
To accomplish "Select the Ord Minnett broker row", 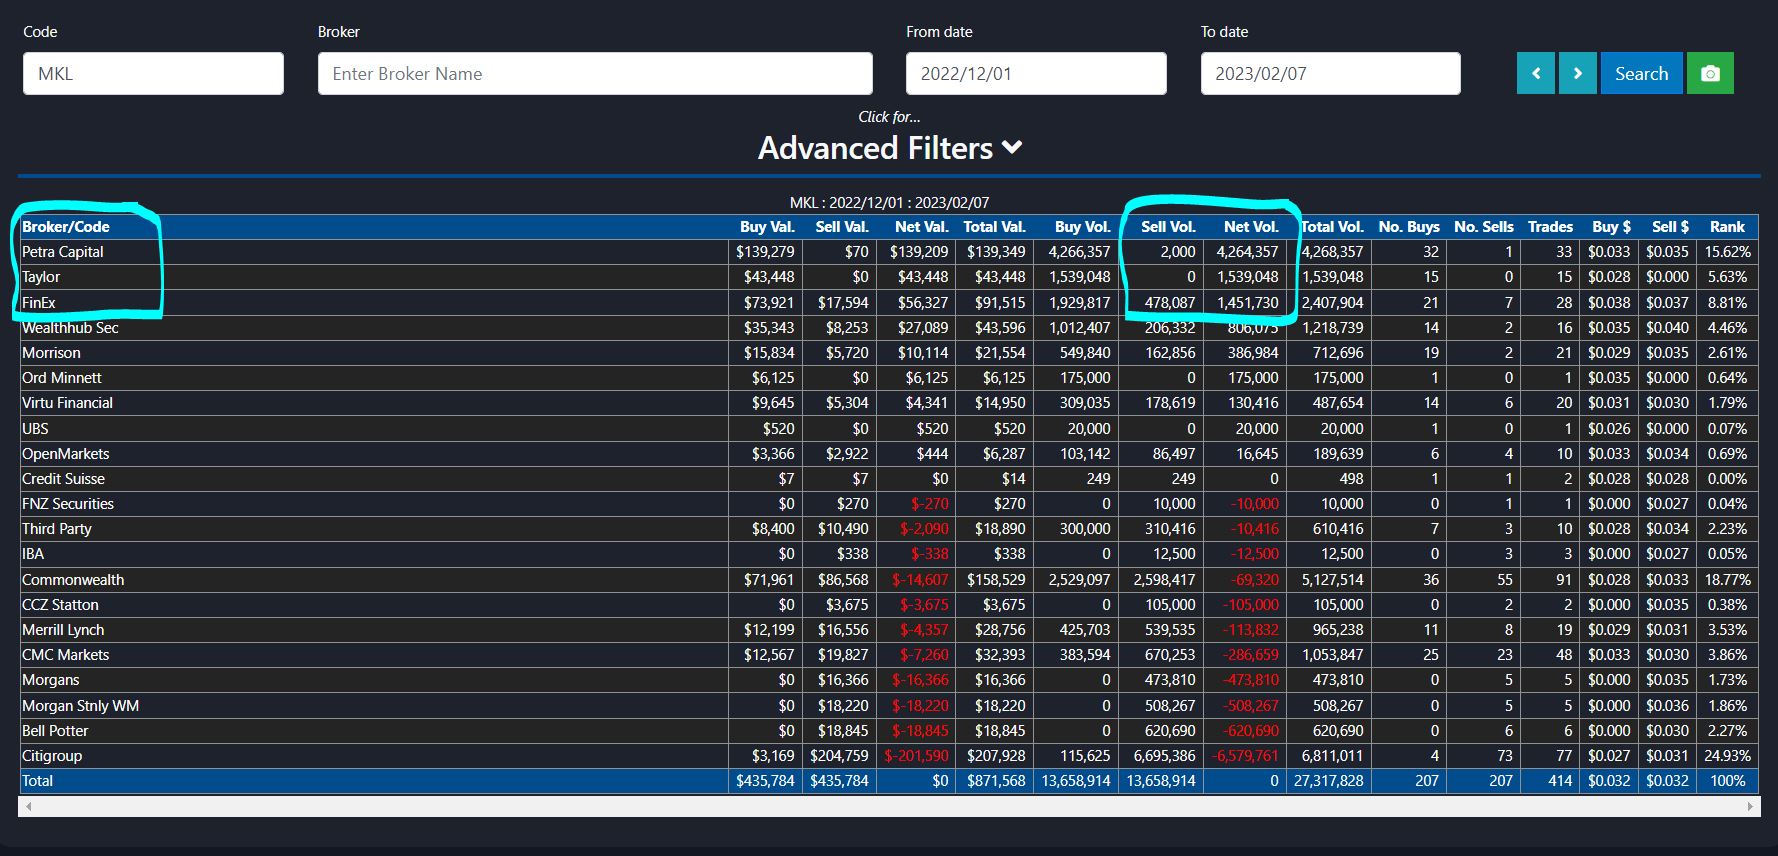I will pos(888,378).
